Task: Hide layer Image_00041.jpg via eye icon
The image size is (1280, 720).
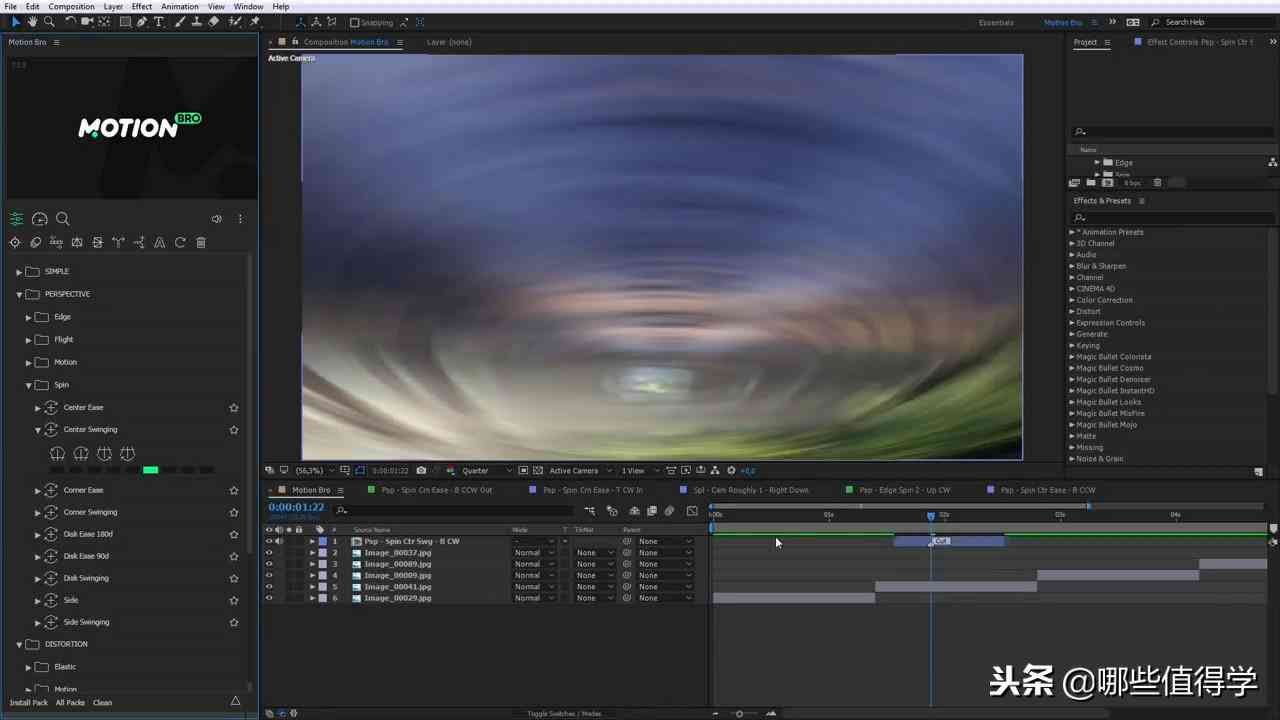Action: (x=268, y=587)
